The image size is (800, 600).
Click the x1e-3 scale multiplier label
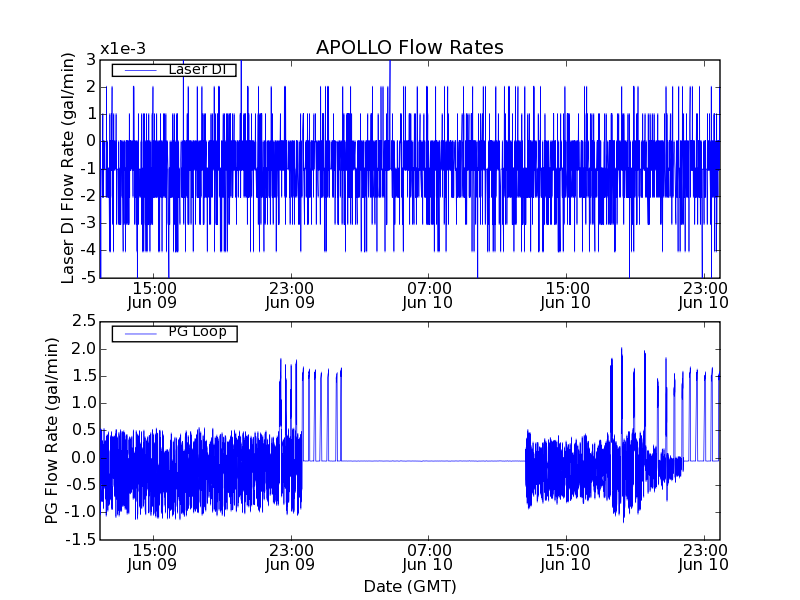click(x=122, y=49)
